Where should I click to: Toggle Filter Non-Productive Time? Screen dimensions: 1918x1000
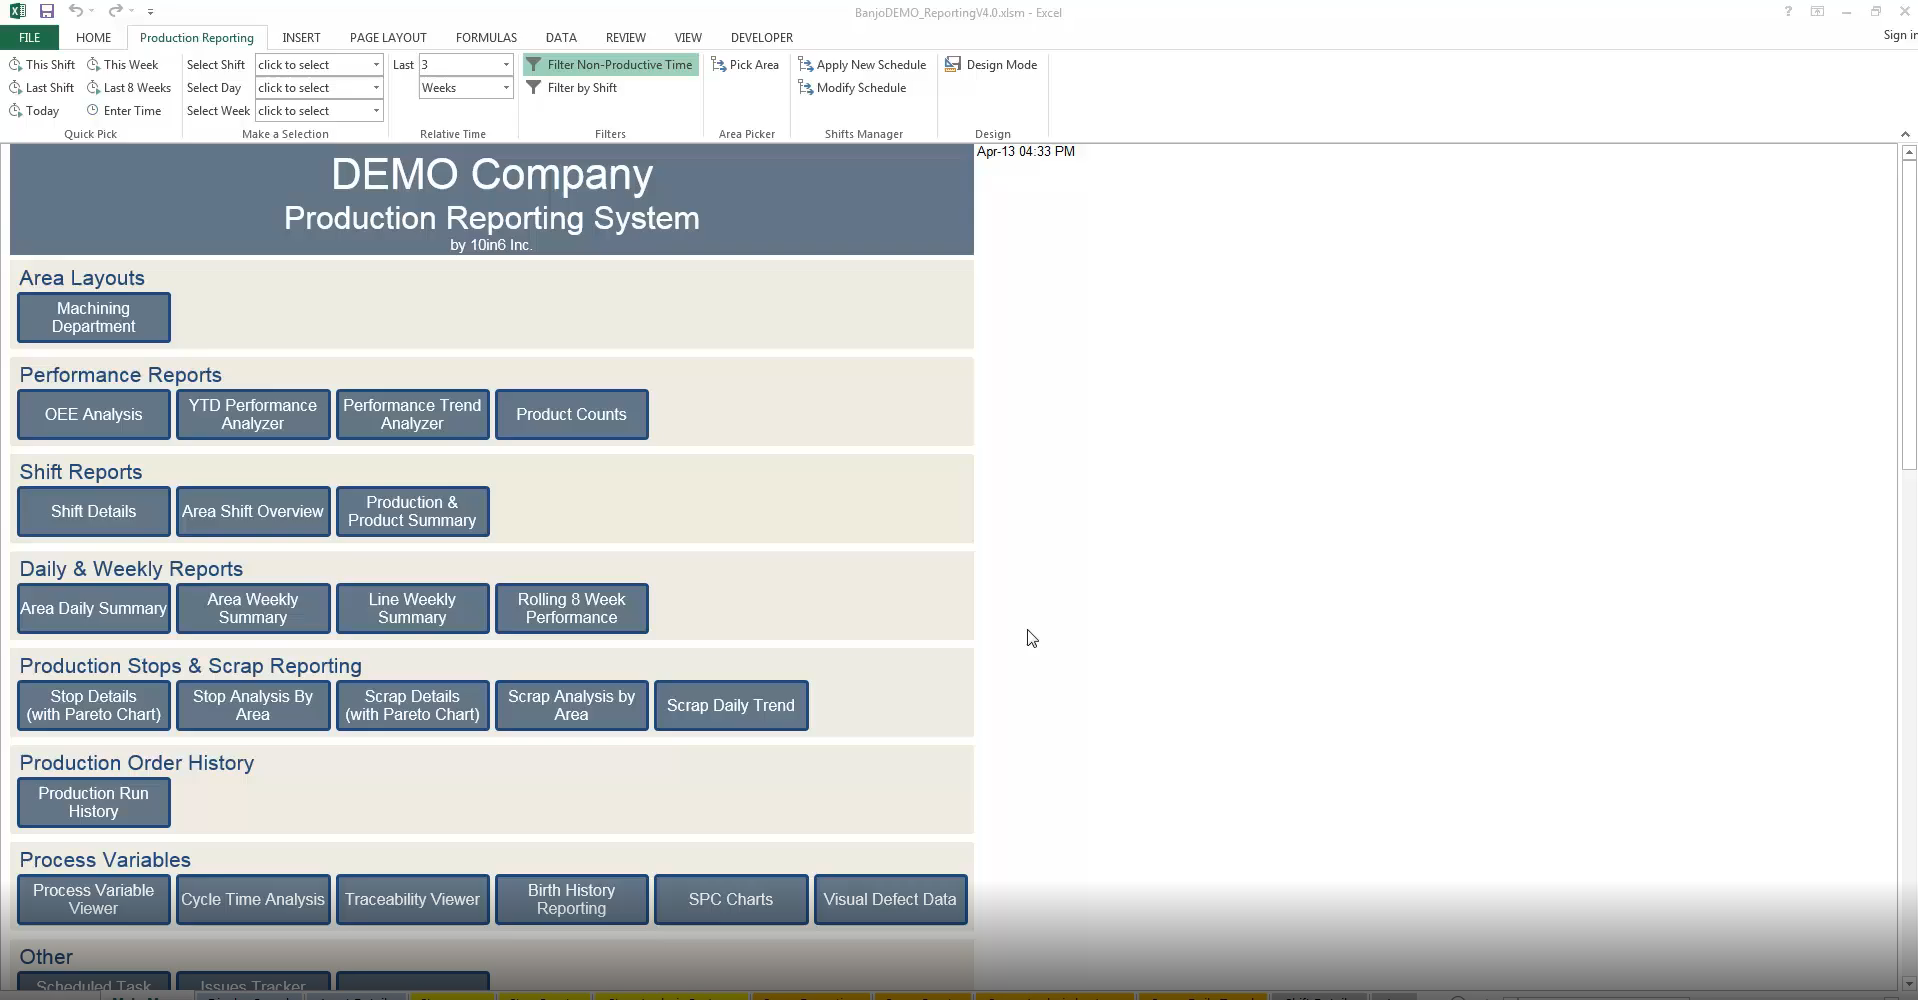pos(610,65)
